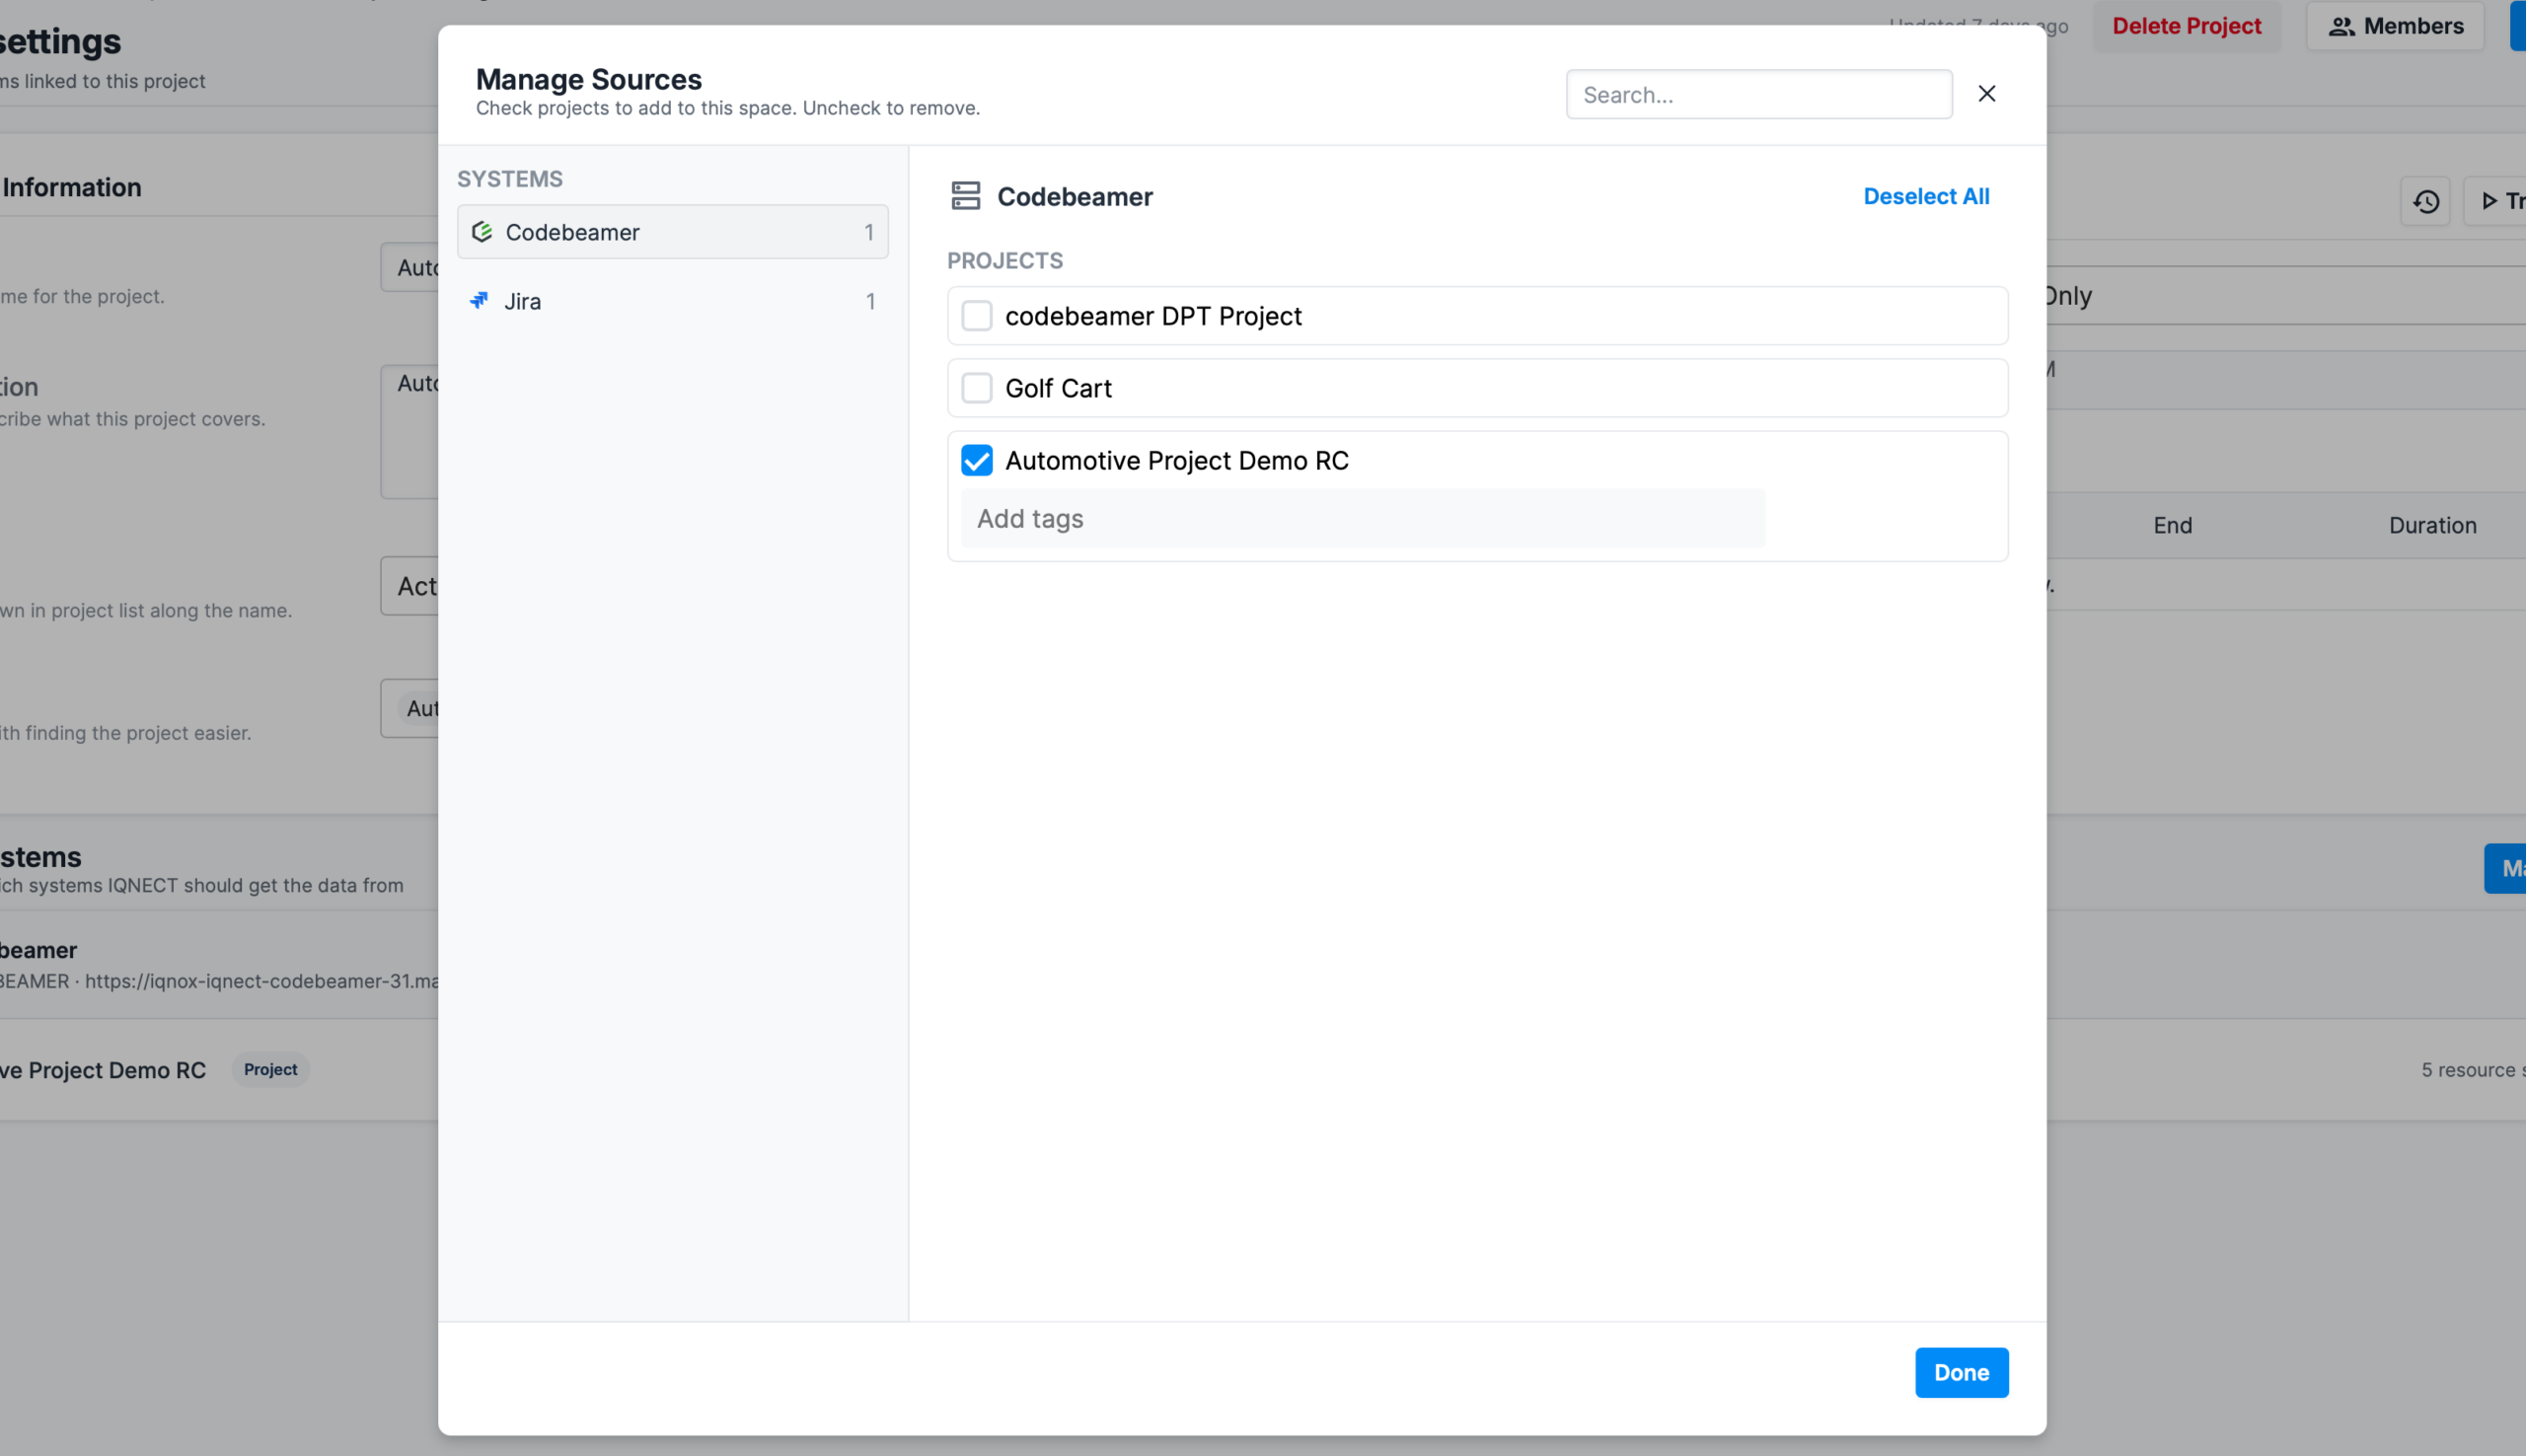This screenshot has width=2526, height=1456.
Task: Click the Delete Project button
Action: coord(2186,26)
